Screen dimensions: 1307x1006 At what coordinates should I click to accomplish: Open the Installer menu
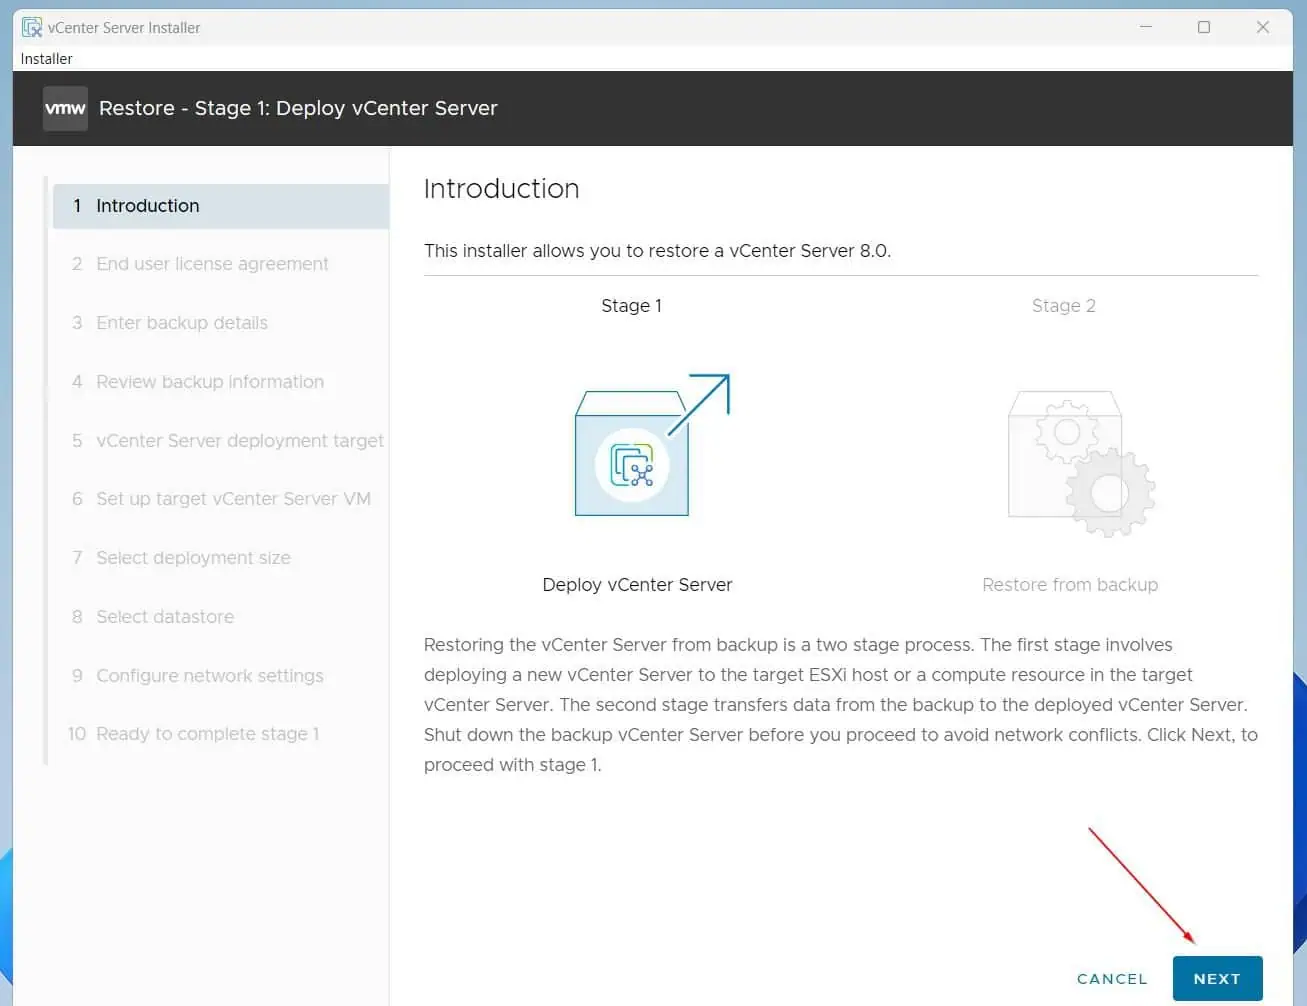click(x=46, y=58)
